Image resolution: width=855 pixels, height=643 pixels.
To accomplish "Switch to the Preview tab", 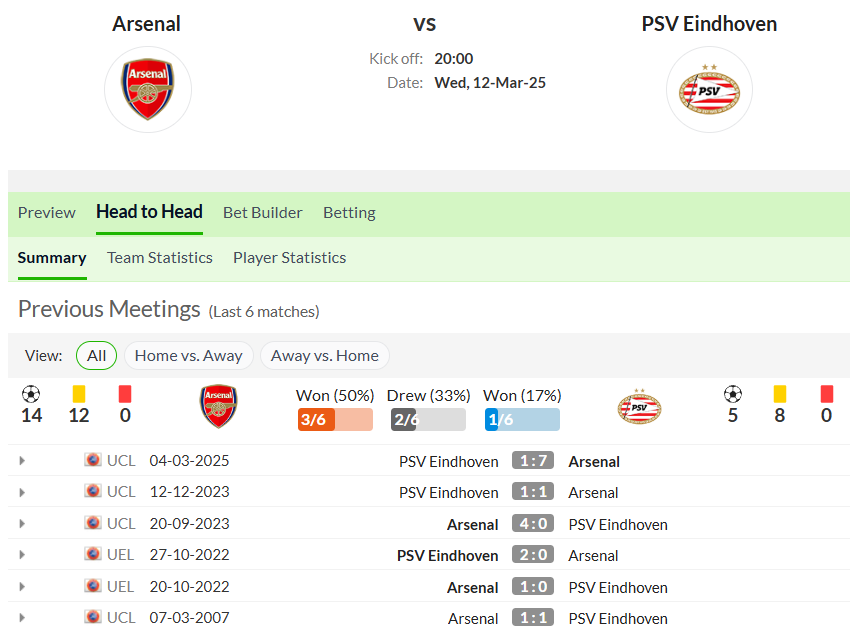I will 47,213.
